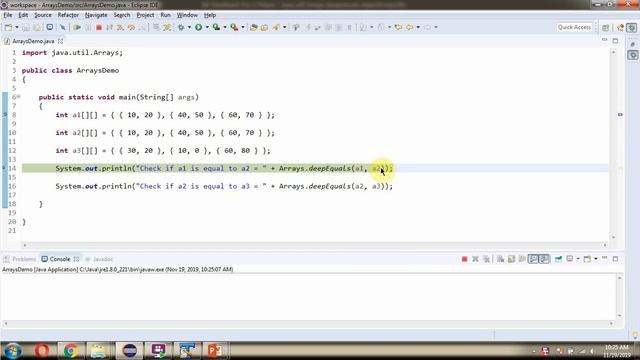Click the New file toolbar icon
The height and width of the screenshot is (360, 640).
[x=8, y=27]
